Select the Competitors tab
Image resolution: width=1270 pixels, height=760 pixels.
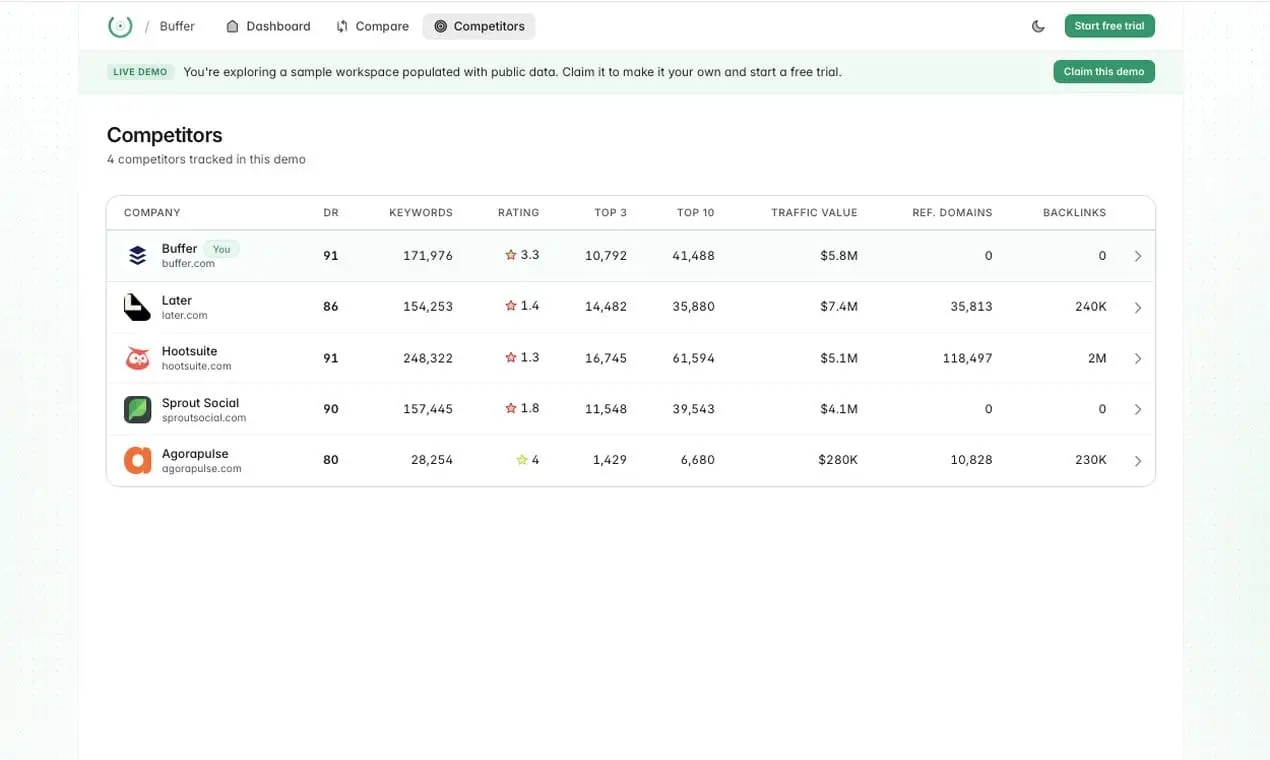tap(479, 26)
